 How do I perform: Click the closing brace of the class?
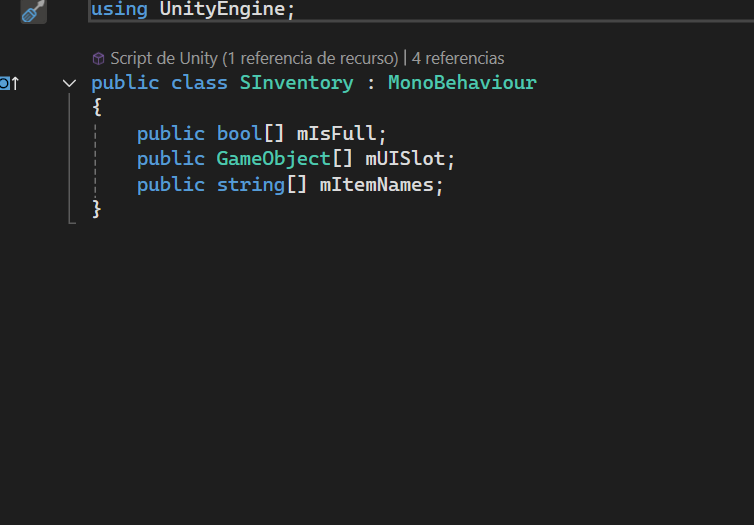click(x=97, y=209)
